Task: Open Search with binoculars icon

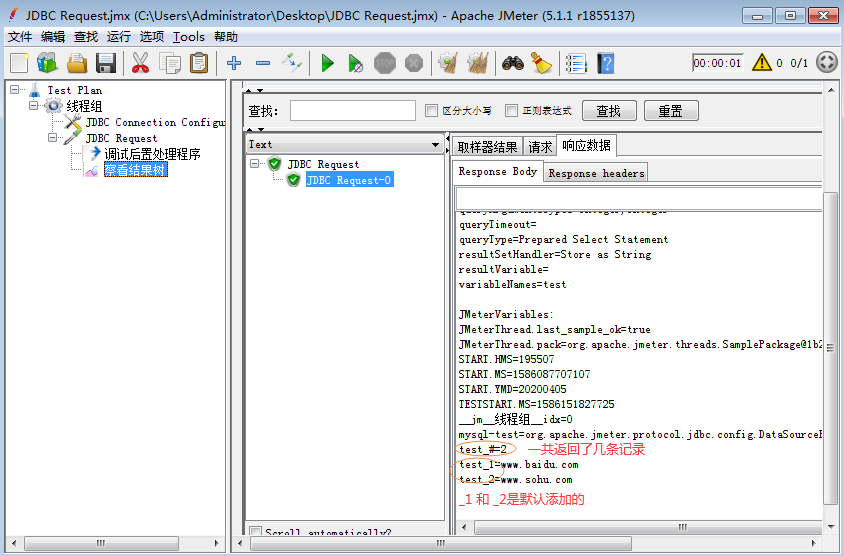Action: point(513,63)
